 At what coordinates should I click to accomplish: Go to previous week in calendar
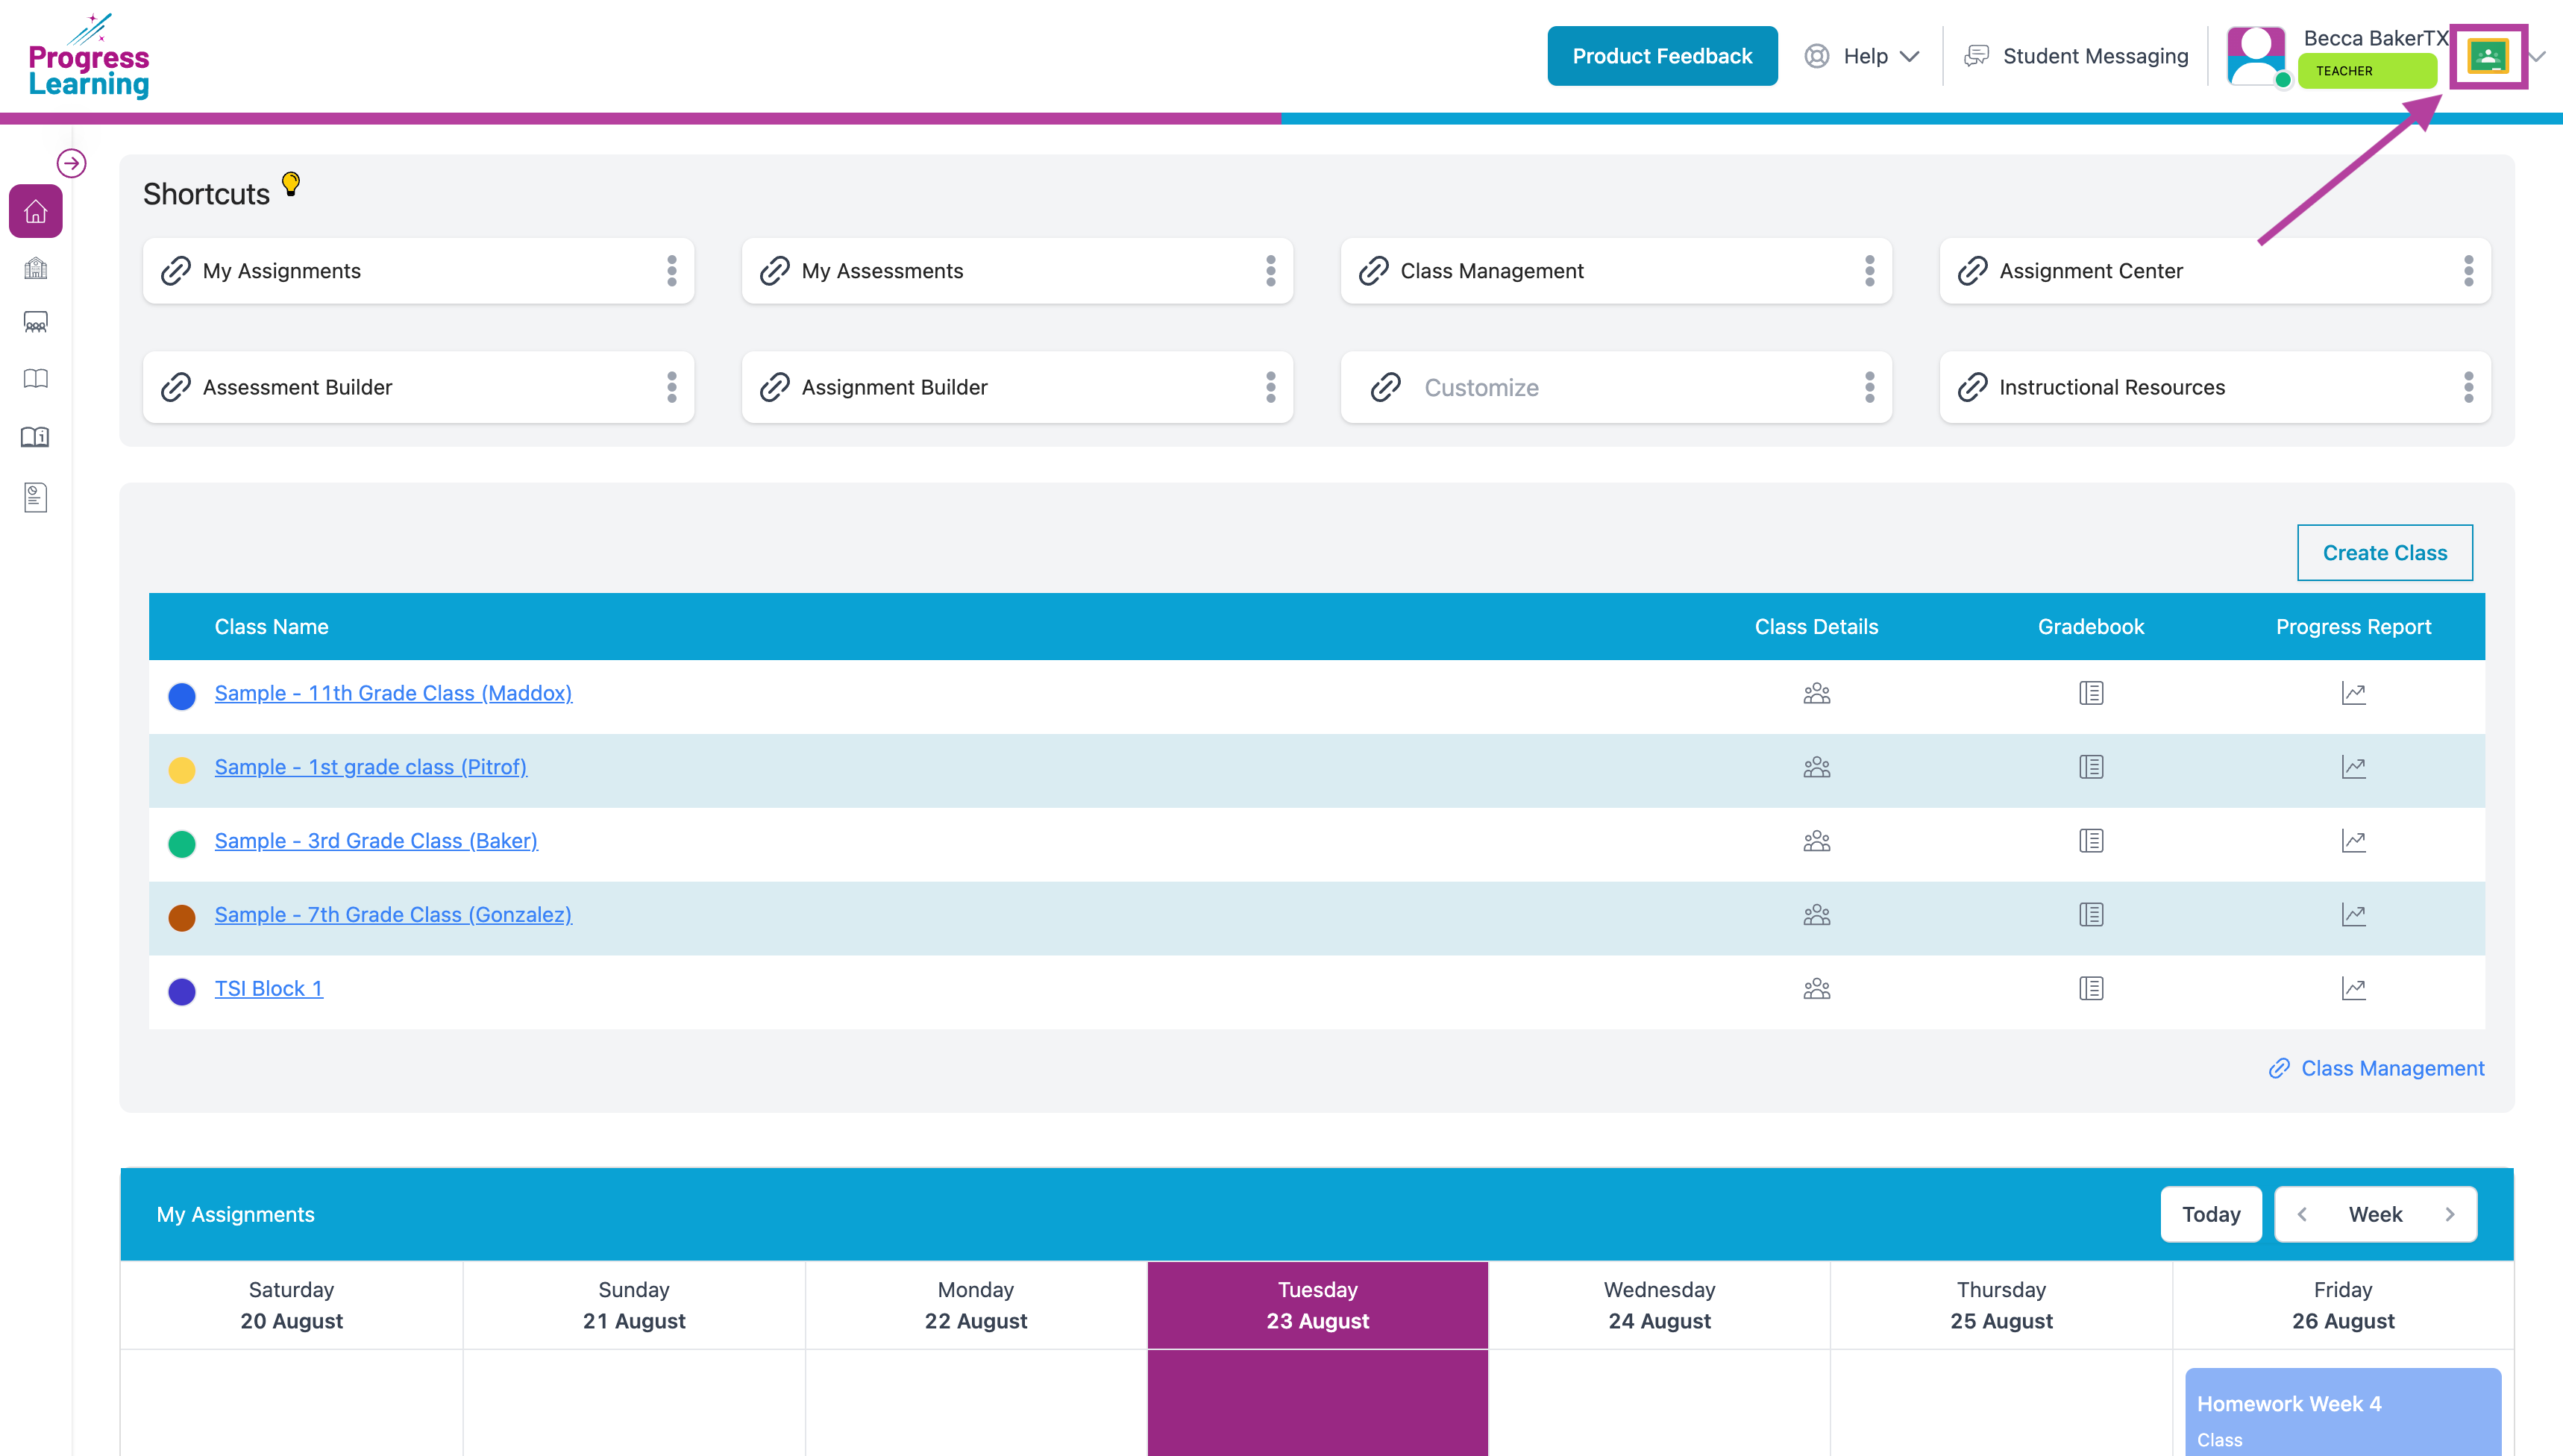coord(2302,1214)
